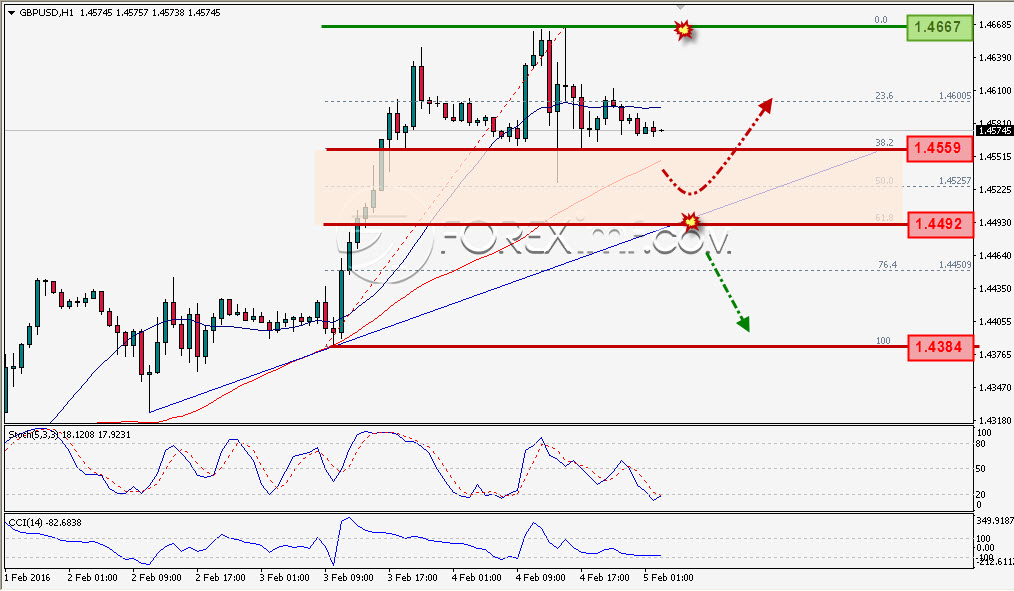Image resolution: width=1014 pixels, height=591 pixels.
Task: Click the 1.44055 price scale value
Action: [995, 321]
